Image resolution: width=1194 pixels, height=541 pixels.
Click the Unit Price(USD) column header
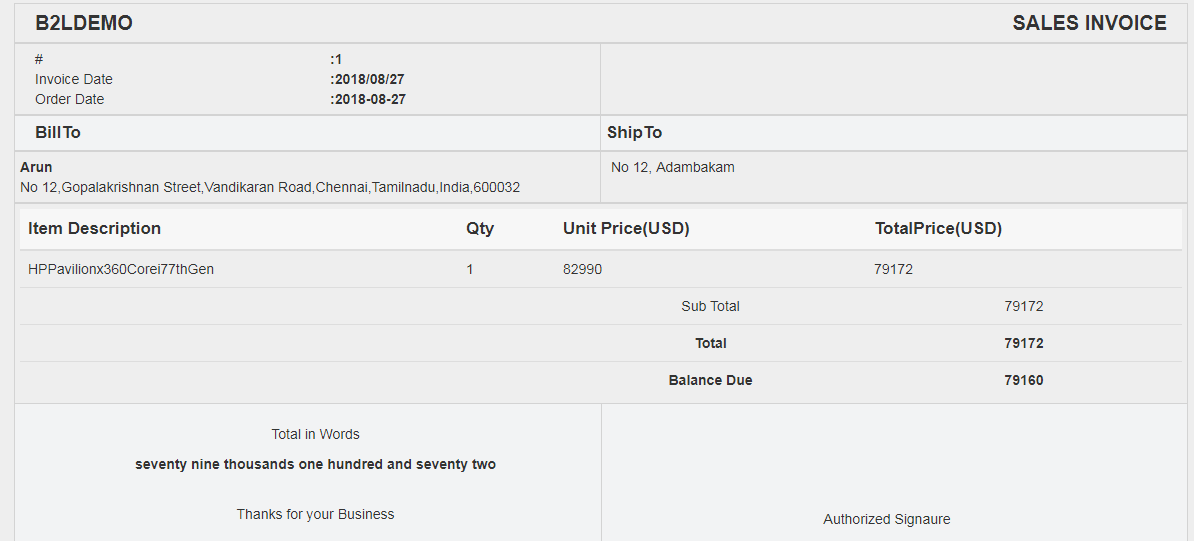[626, 228]
